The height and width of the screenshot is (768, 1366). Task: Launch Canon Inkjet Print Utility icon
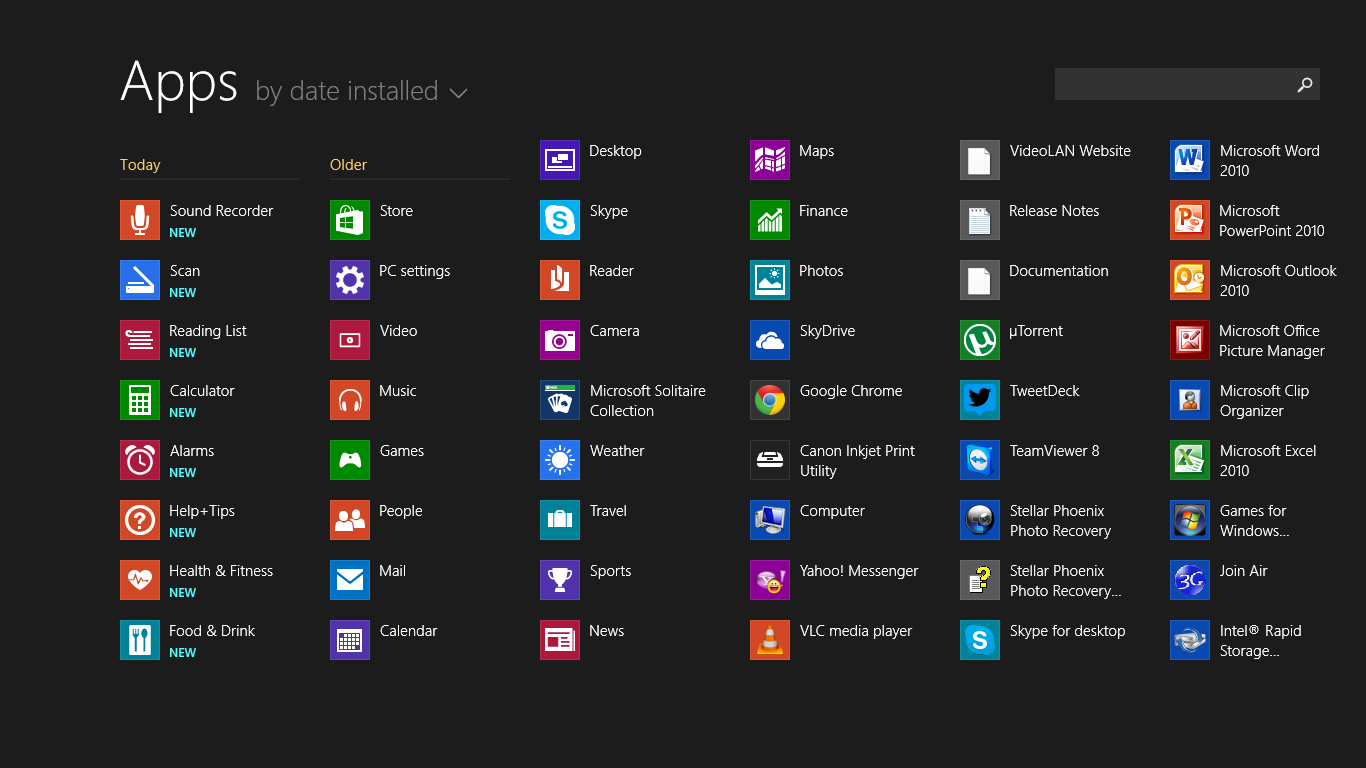770,460
